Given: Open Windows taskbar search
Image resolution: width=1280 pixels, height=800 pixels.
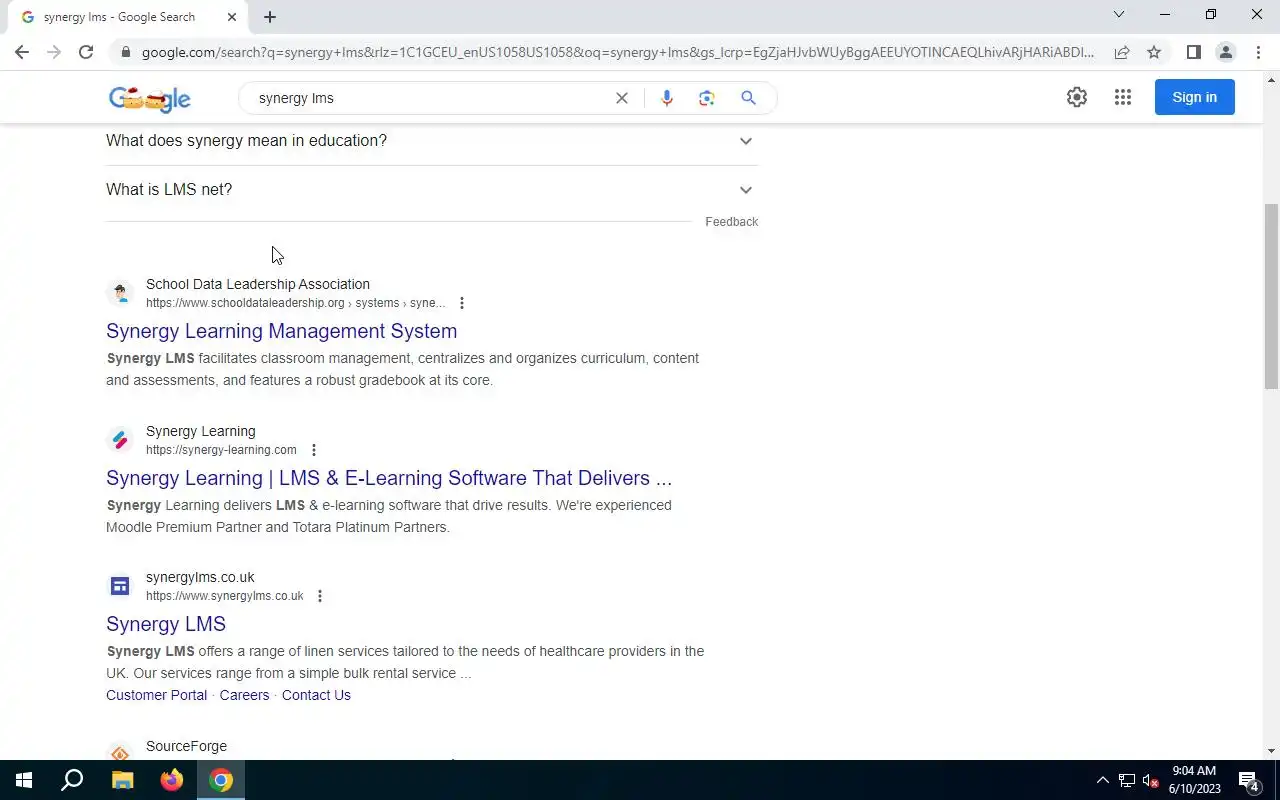Looking at the screenshot, I should 72,780.
